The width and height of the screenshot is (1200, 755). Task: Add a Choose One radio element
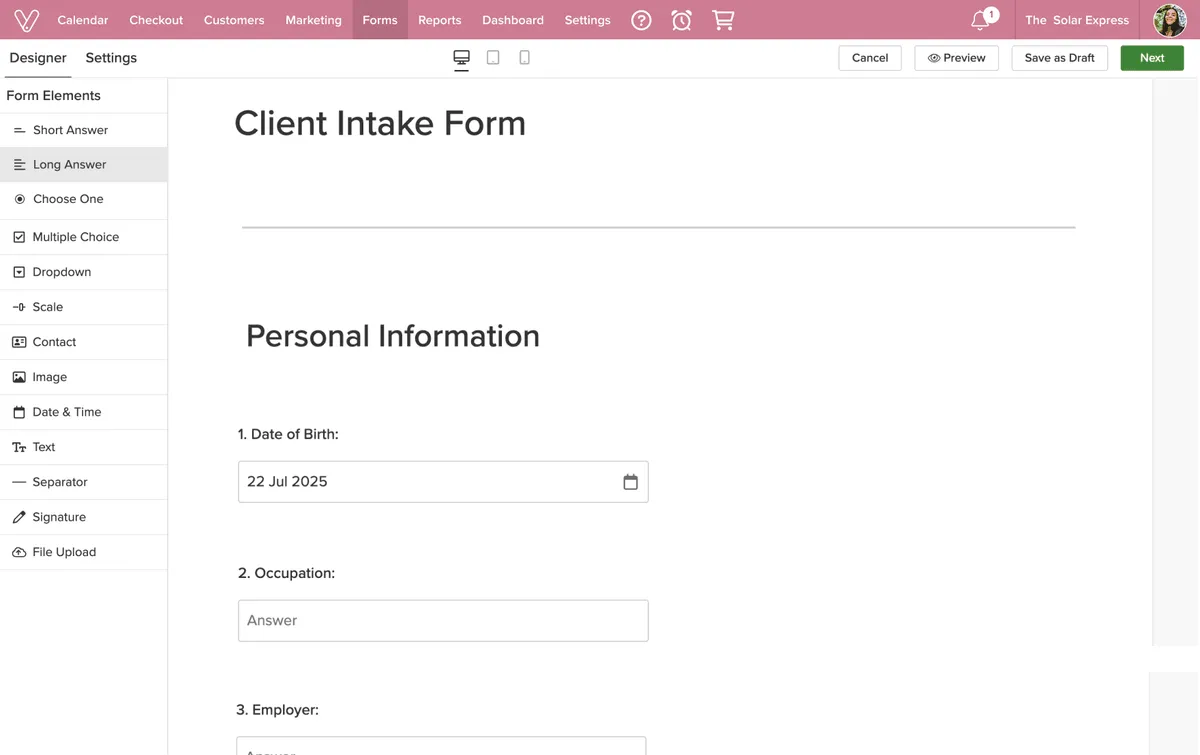click(x=68, y=199)
